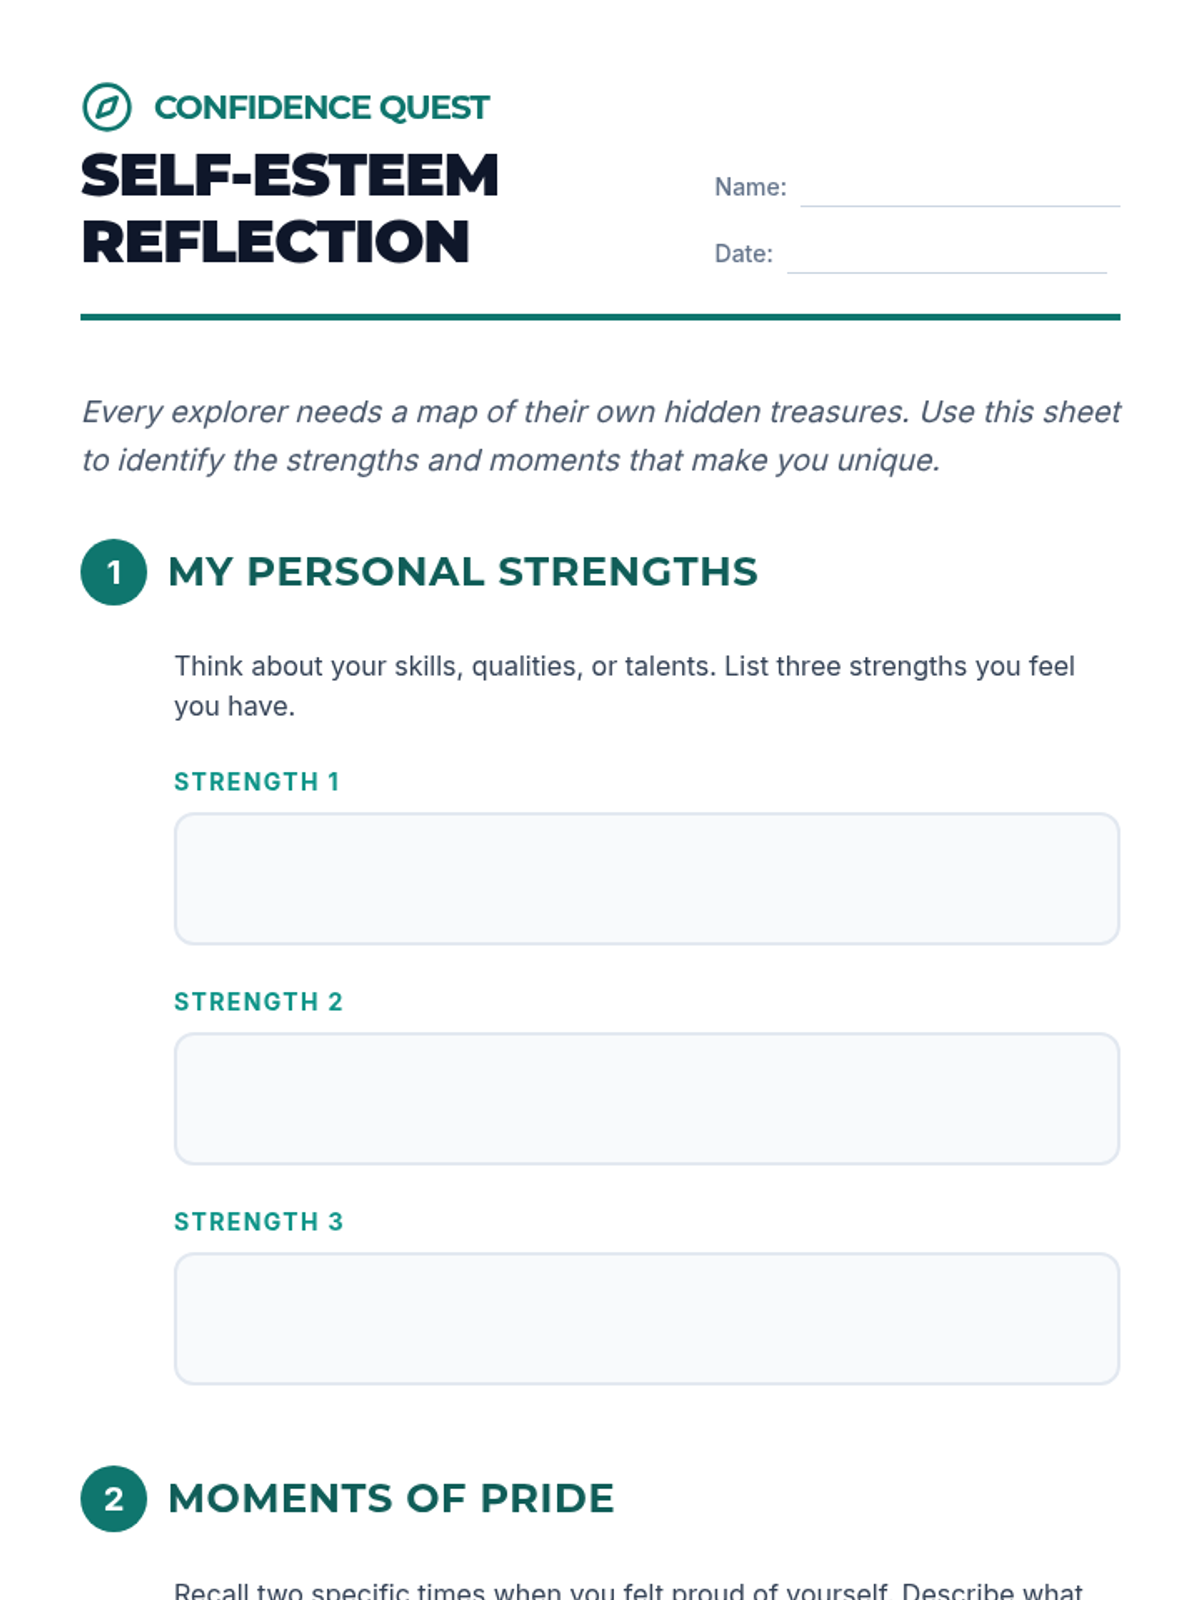
Task: Click the Name: label
Action: [751, 188]
